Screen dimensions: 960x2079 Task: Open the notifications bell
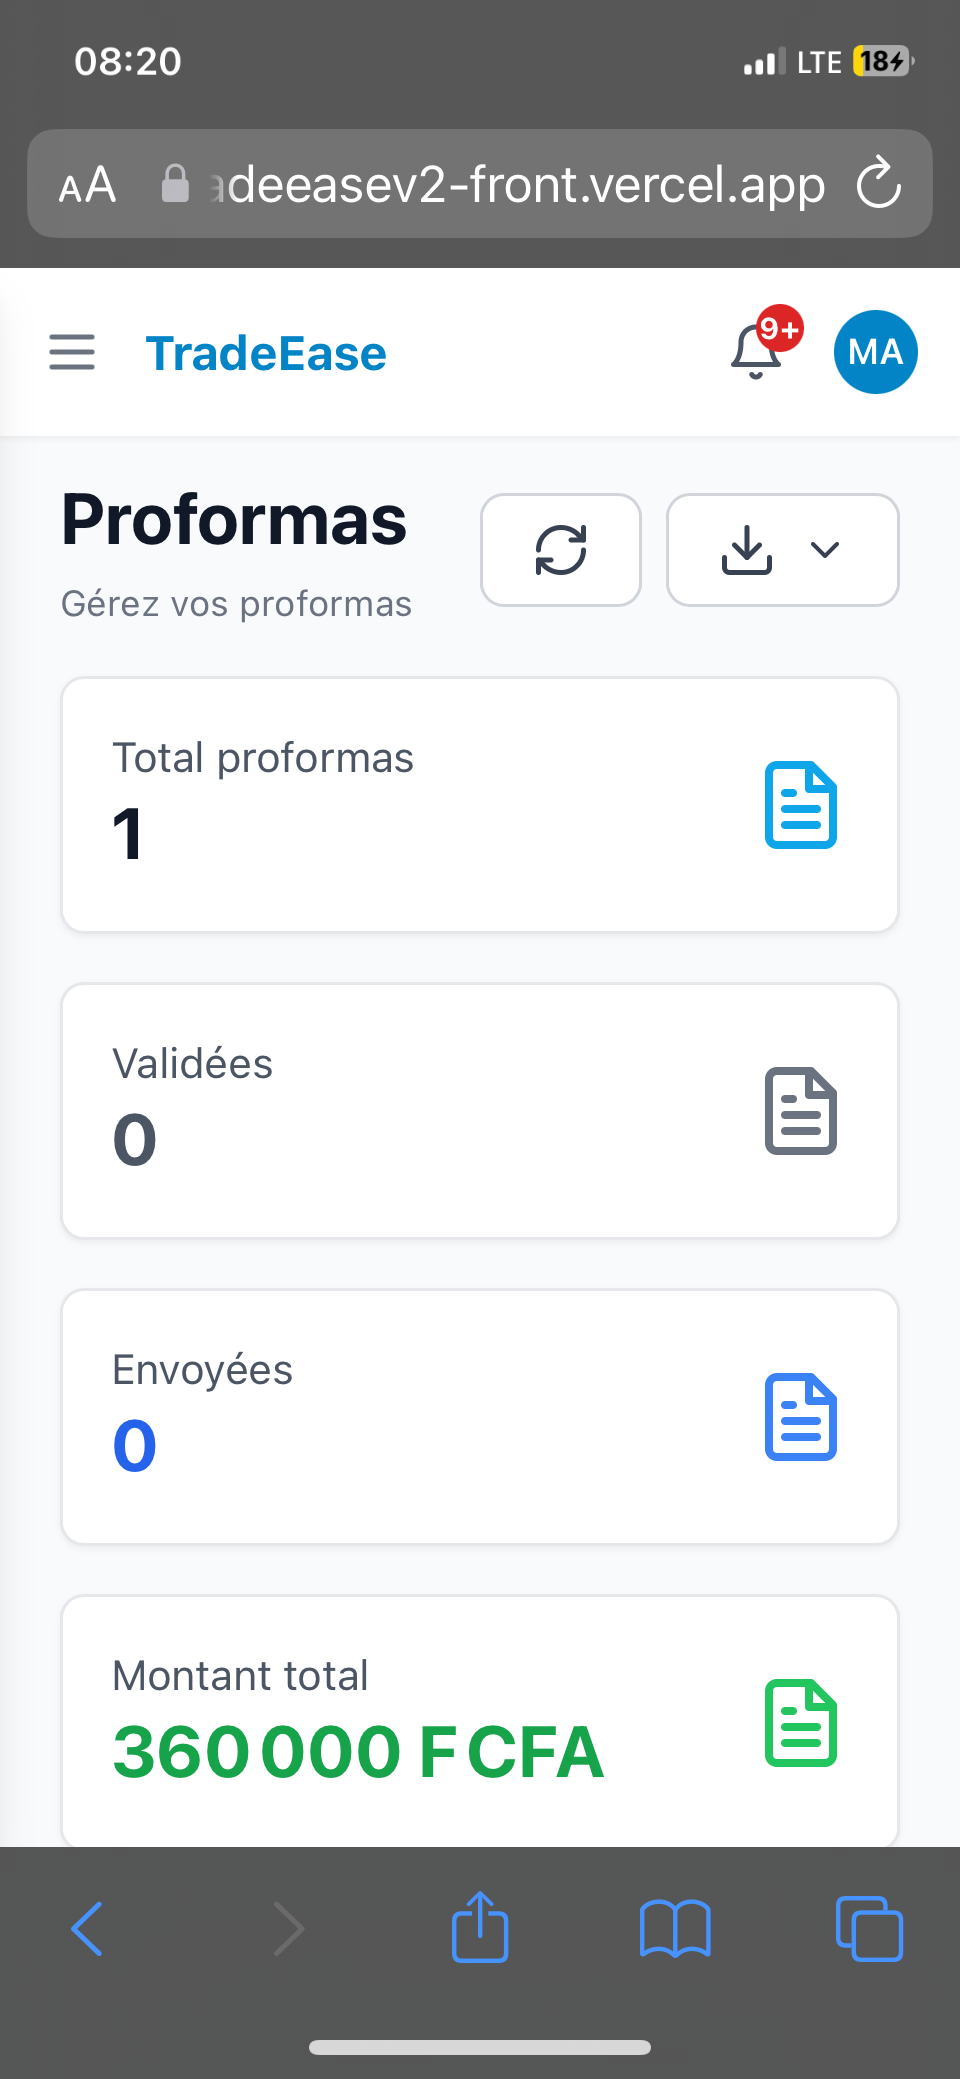pyautogui.click(x=757, y=352)
